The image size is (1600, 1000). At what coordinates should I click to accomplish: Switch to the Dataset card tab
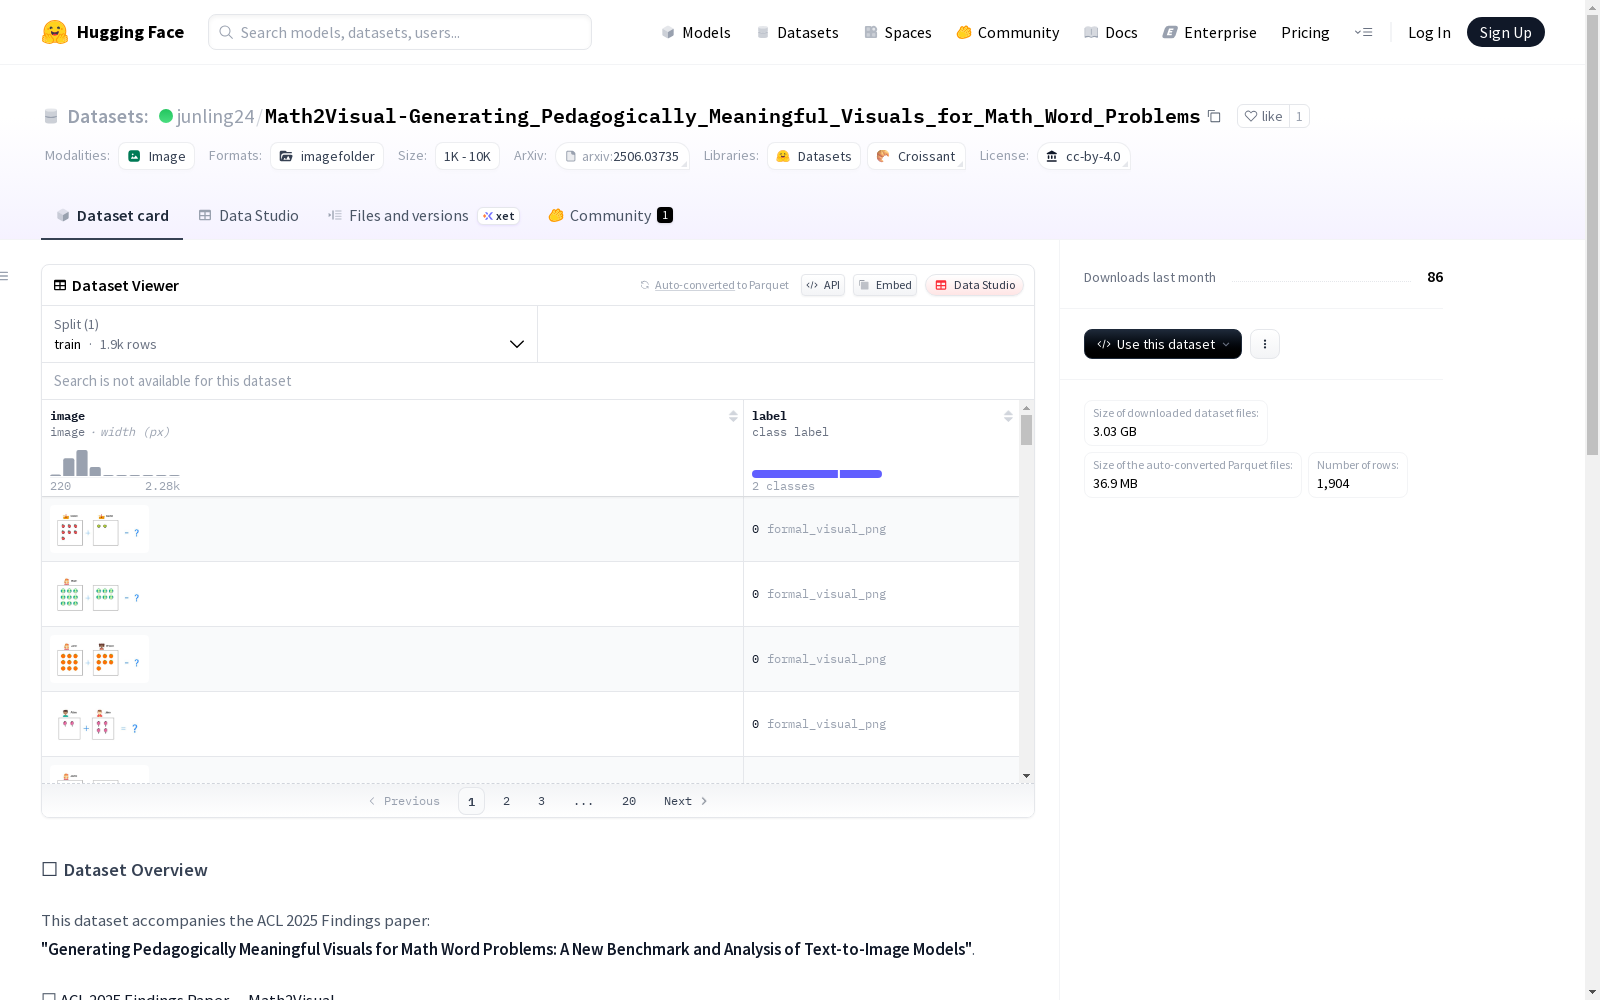coord(112,216)
